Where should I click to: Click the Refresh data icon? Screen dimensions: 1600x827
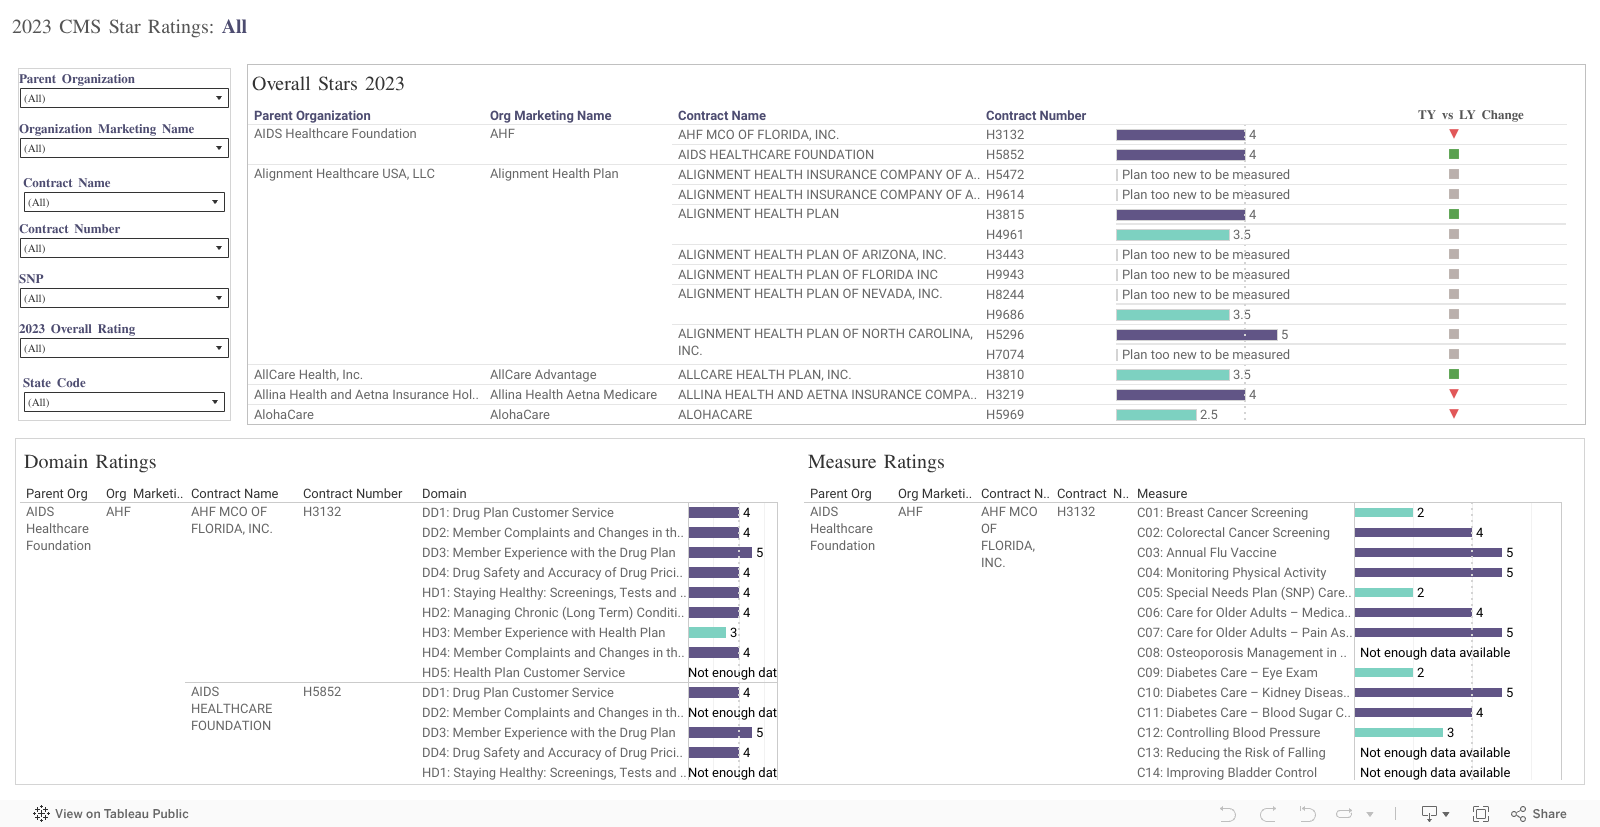tap(1345, 814)
